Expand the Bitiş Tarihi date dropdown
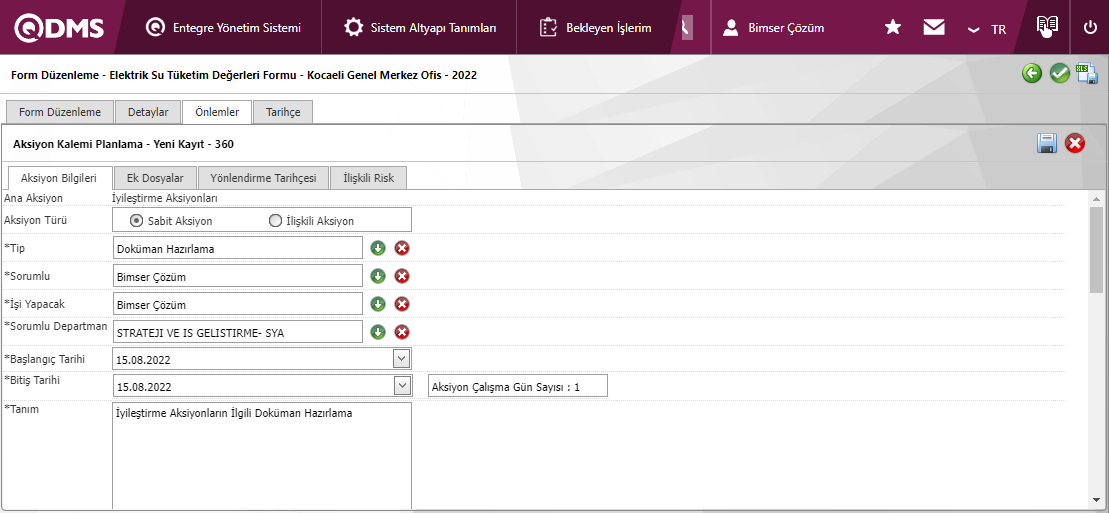The image size is (1109, 513). 401,385
